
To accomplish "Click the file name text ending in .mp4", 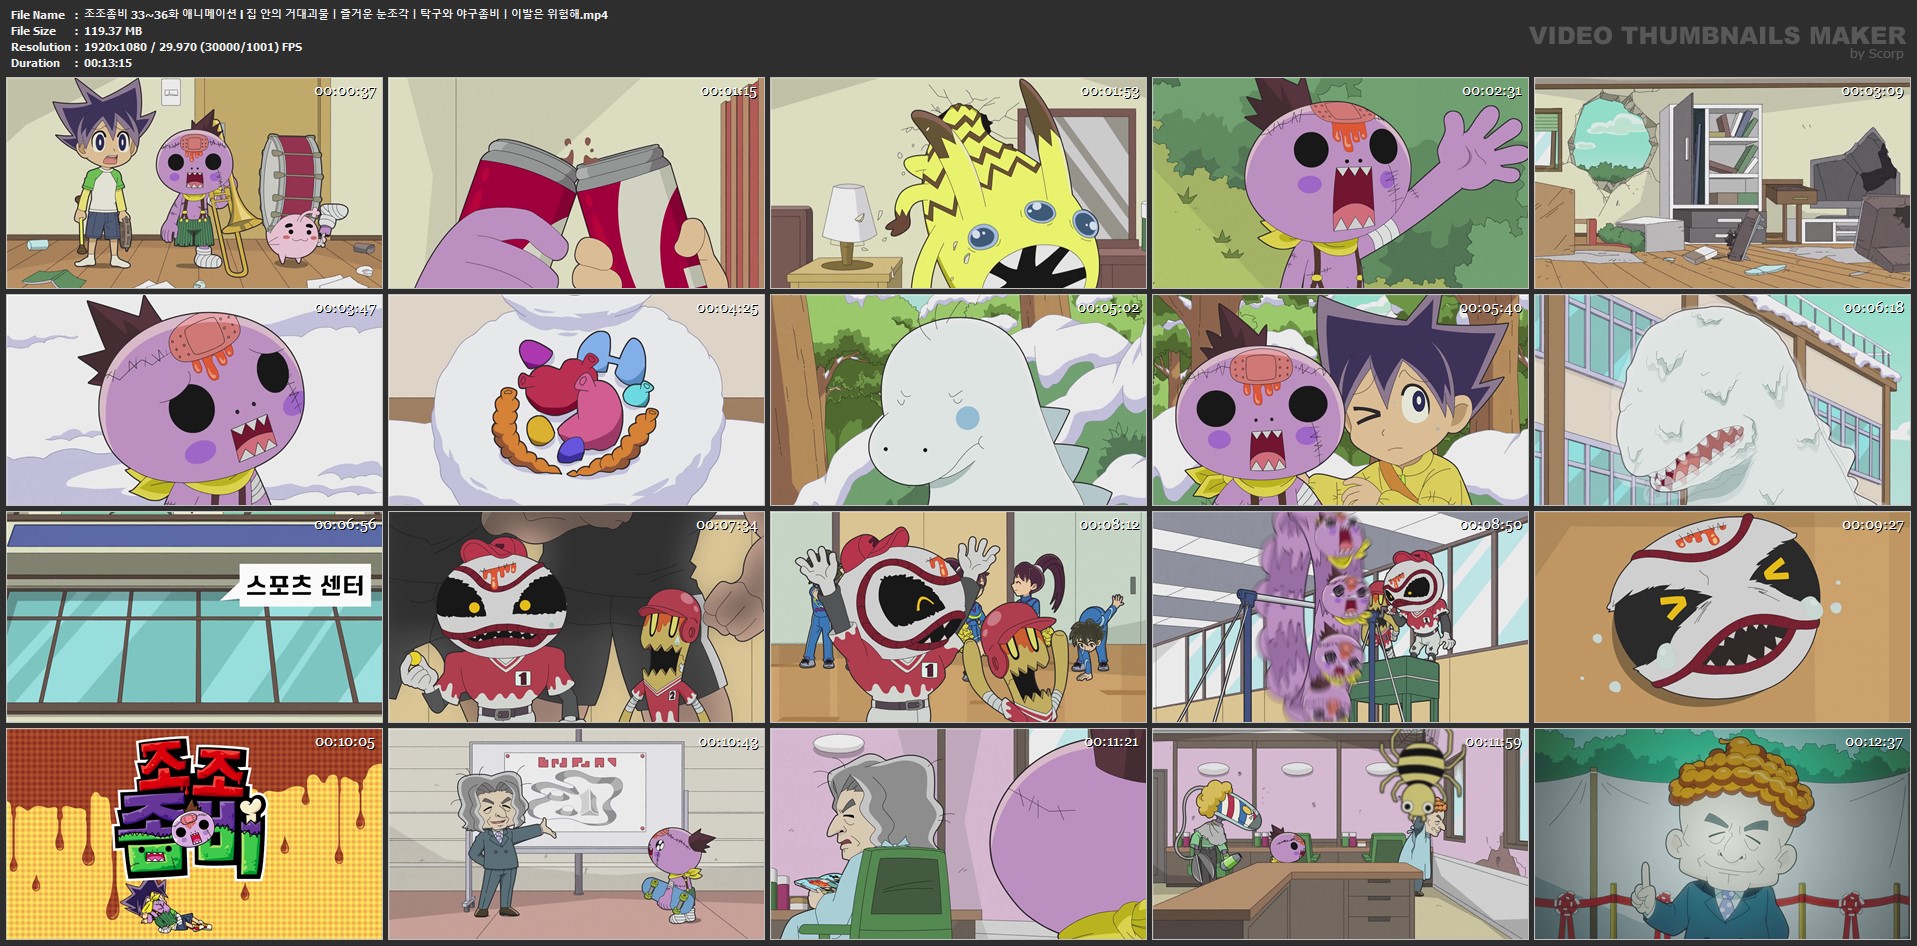I will click(x=346, y=14).
